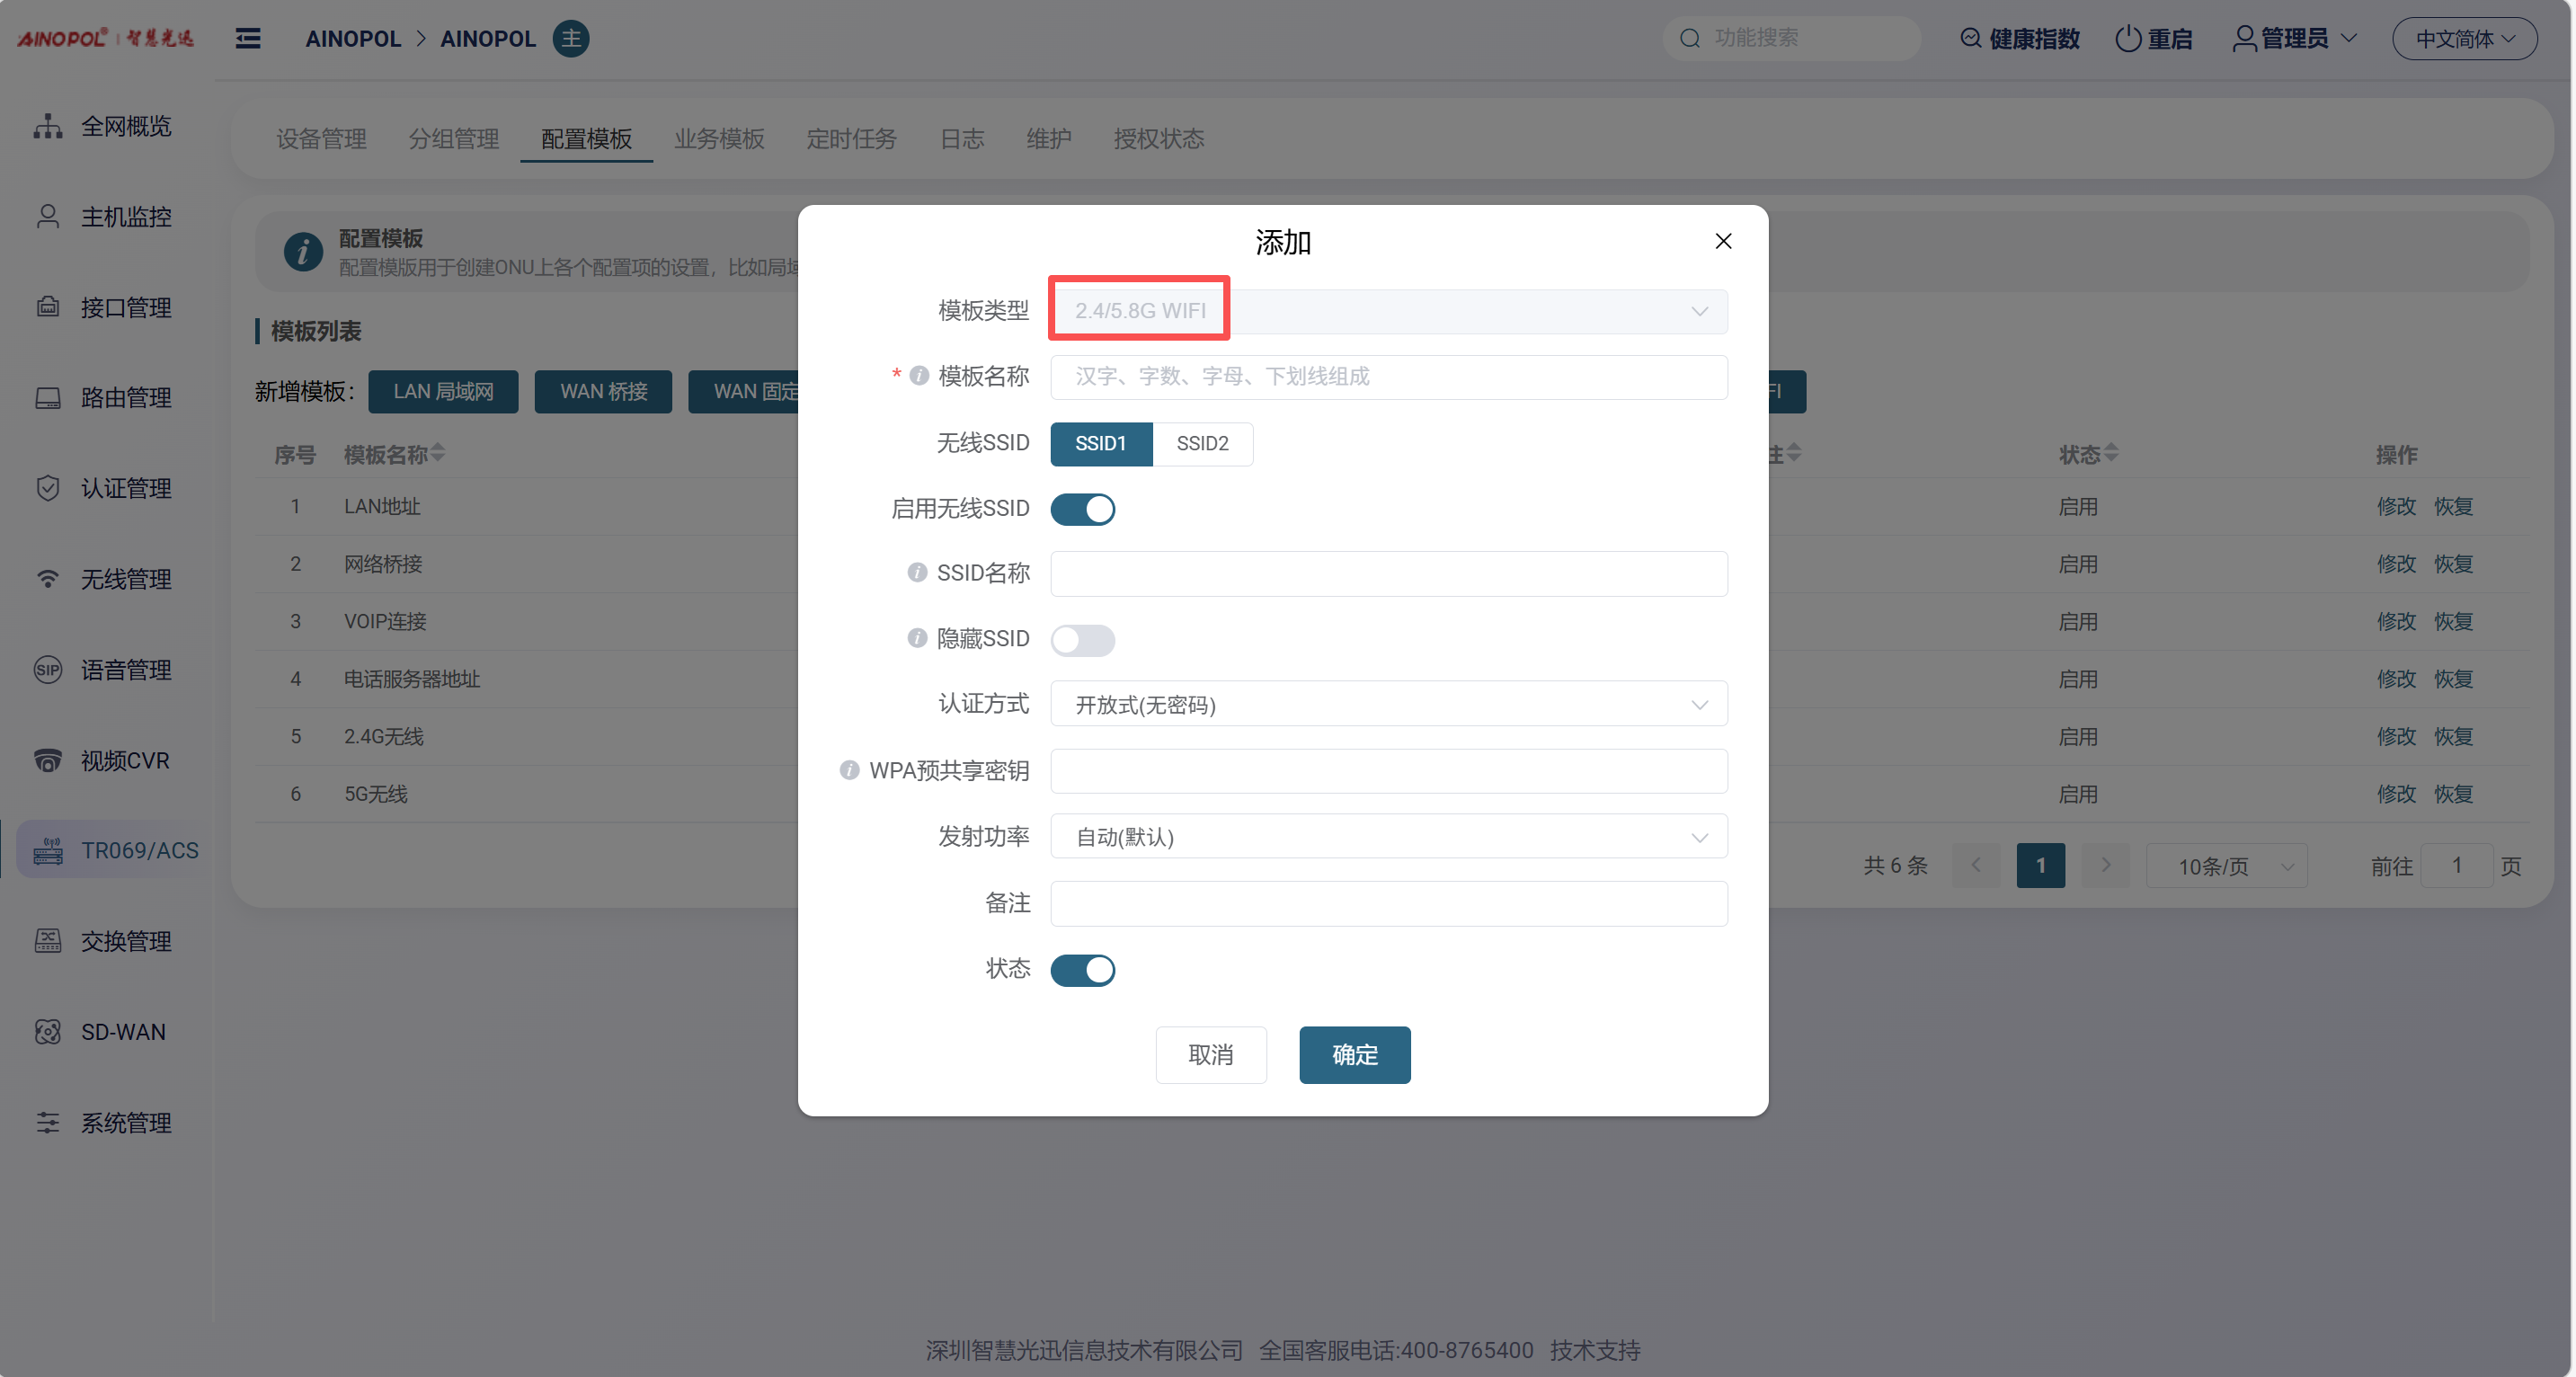Viewport: 2576px width, 1377px height.
Task: Click the 语音管理 SIP icon
Action: [x=47, y=669]
